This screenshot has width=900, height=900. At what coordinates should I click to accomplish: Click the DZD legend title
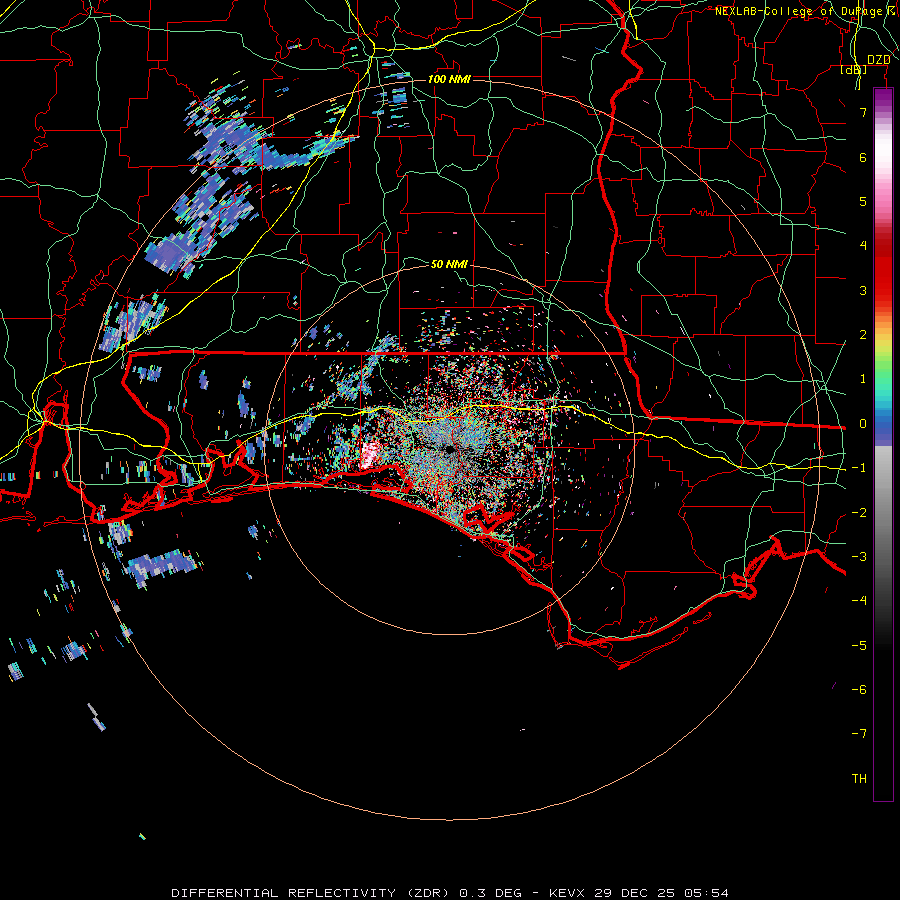coord(878,60)
